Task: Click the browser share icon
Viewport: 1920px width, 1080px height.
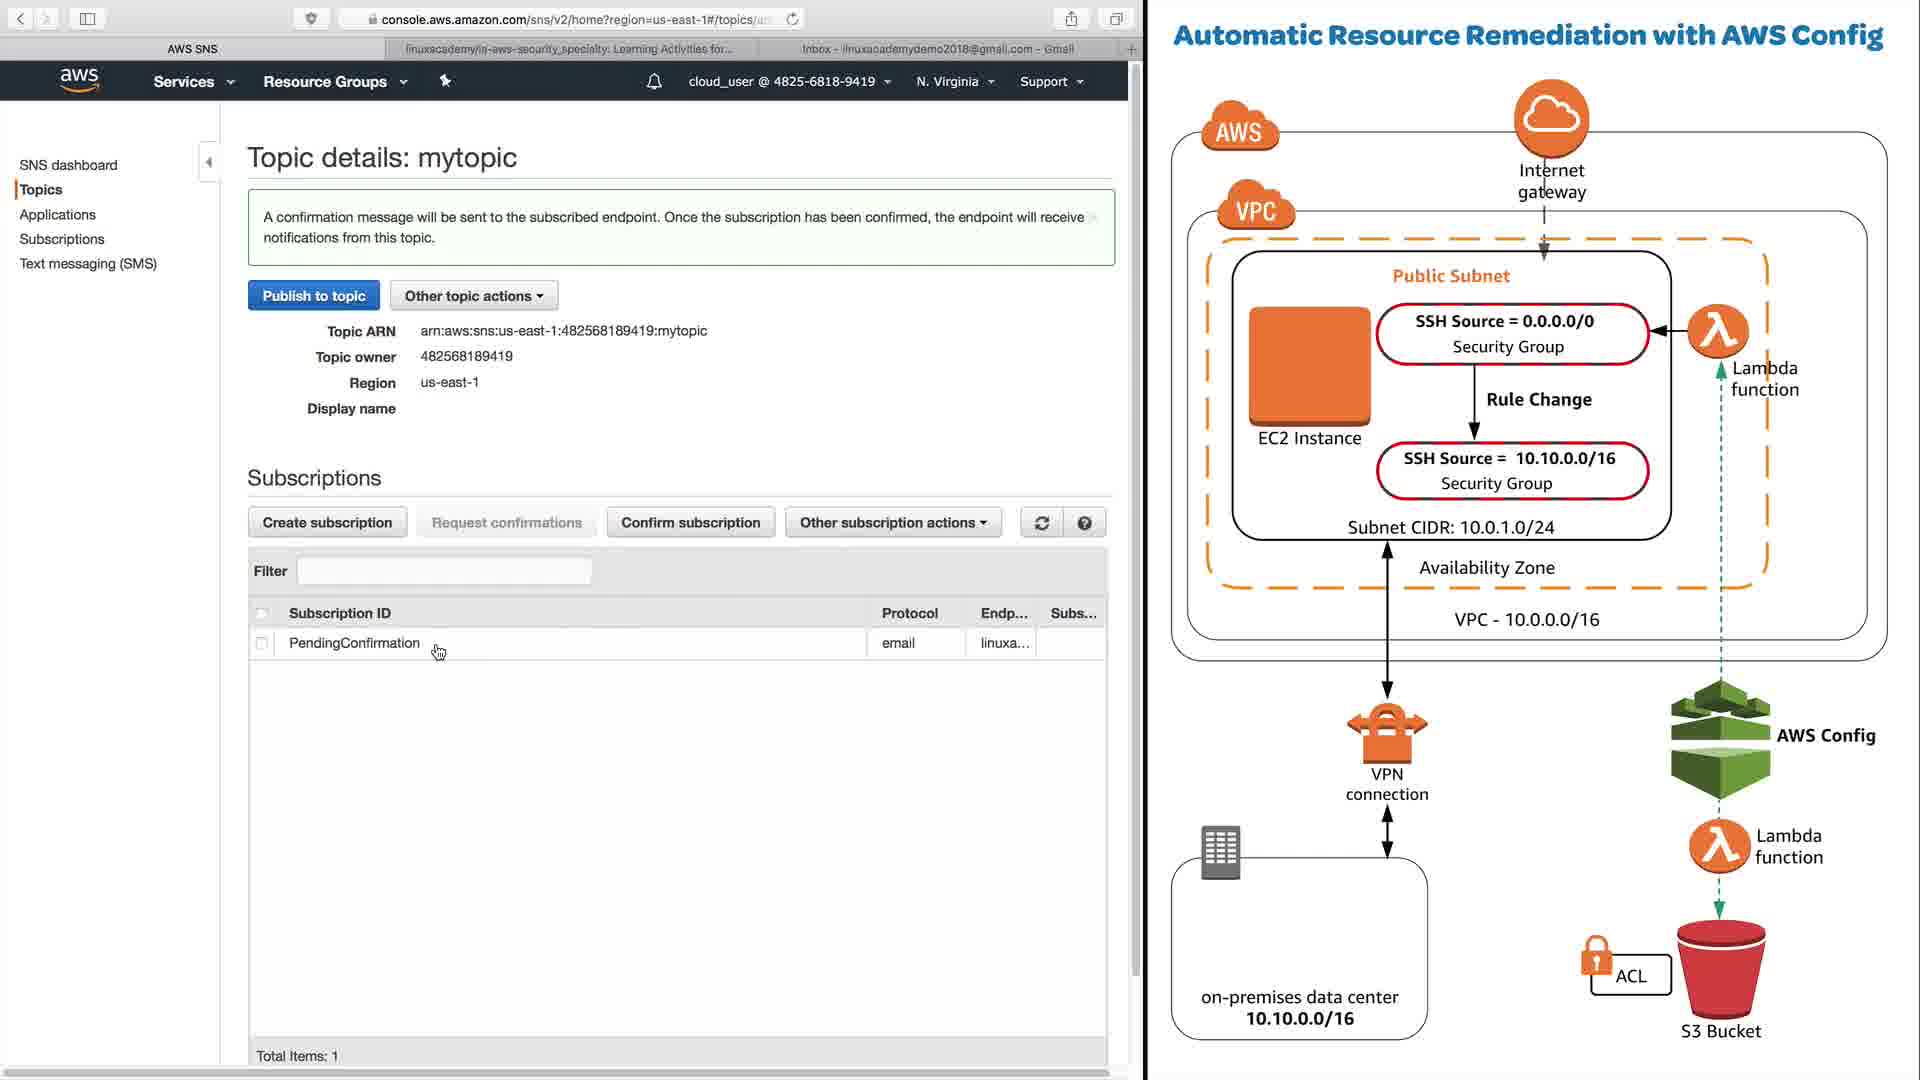Action: pyautogui.click(x=1071, y=19)
